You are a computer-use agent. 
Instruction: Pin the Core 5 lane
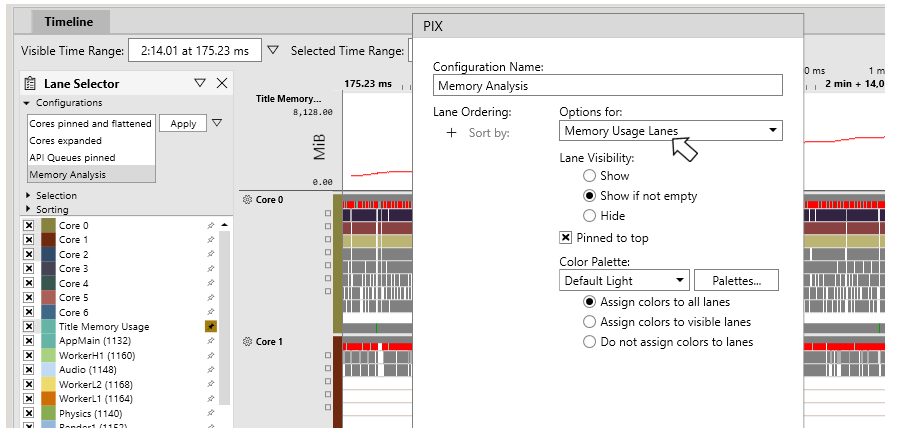[x=211, y=297]
